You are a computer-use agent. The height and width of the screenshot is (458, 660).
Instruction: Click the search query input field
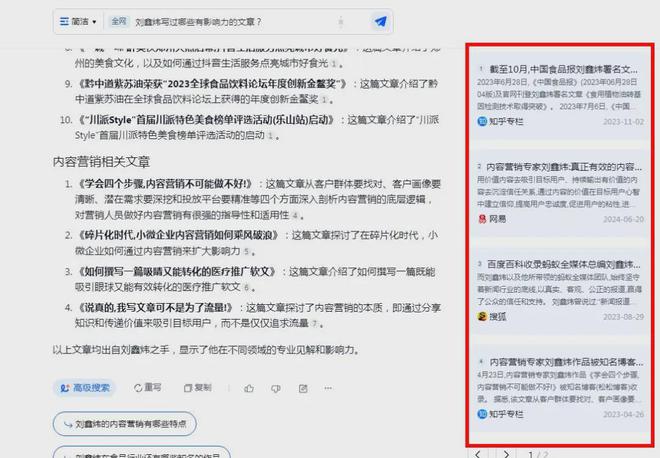pos(234,22)
